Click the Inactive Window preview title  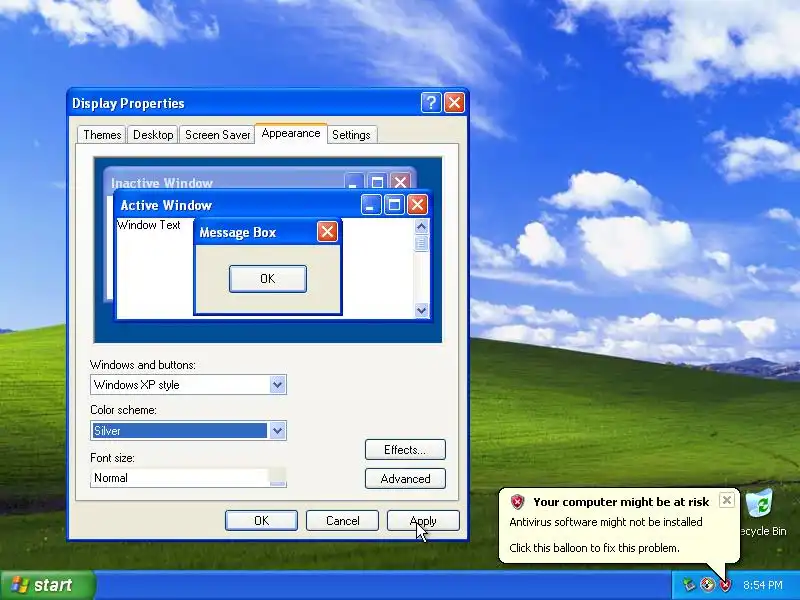pyautogui.click(x=162, y=183)
